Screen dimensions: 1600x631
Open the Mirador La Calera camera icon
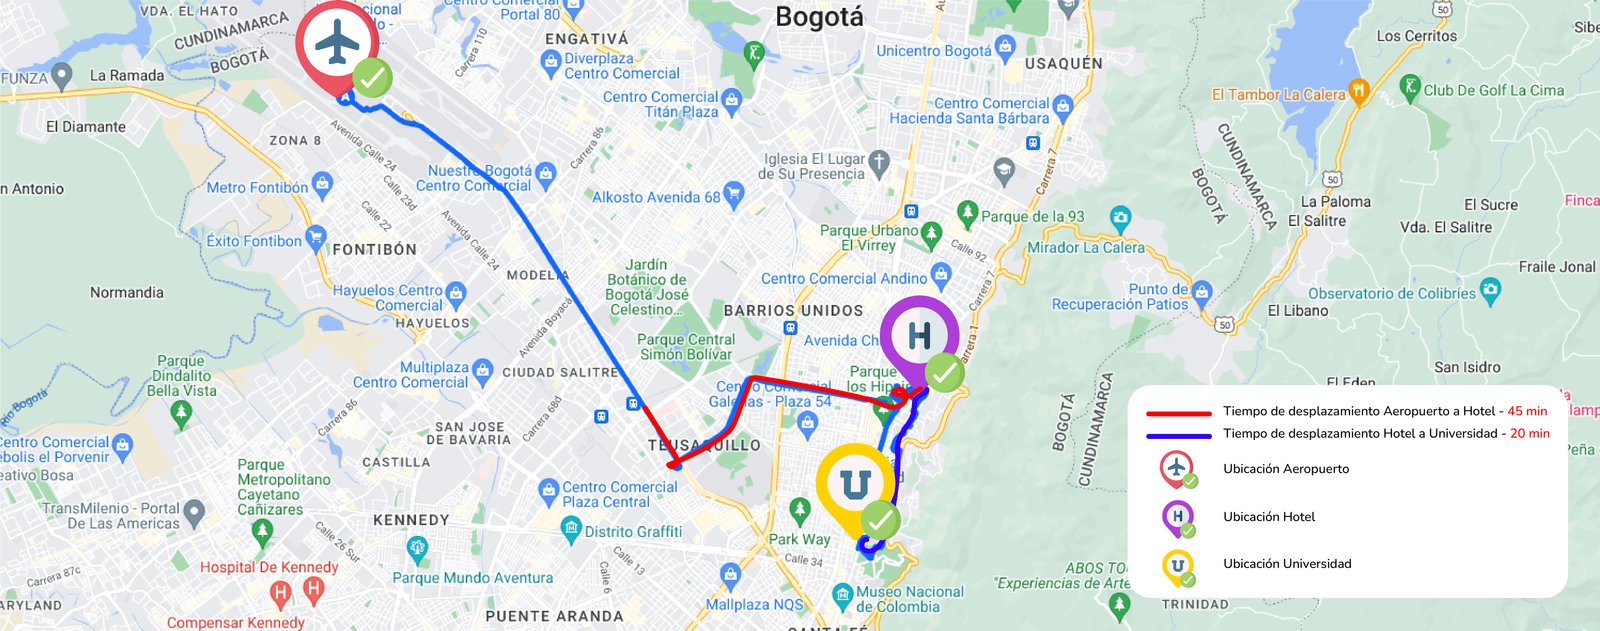click(x=1120, y=217)
